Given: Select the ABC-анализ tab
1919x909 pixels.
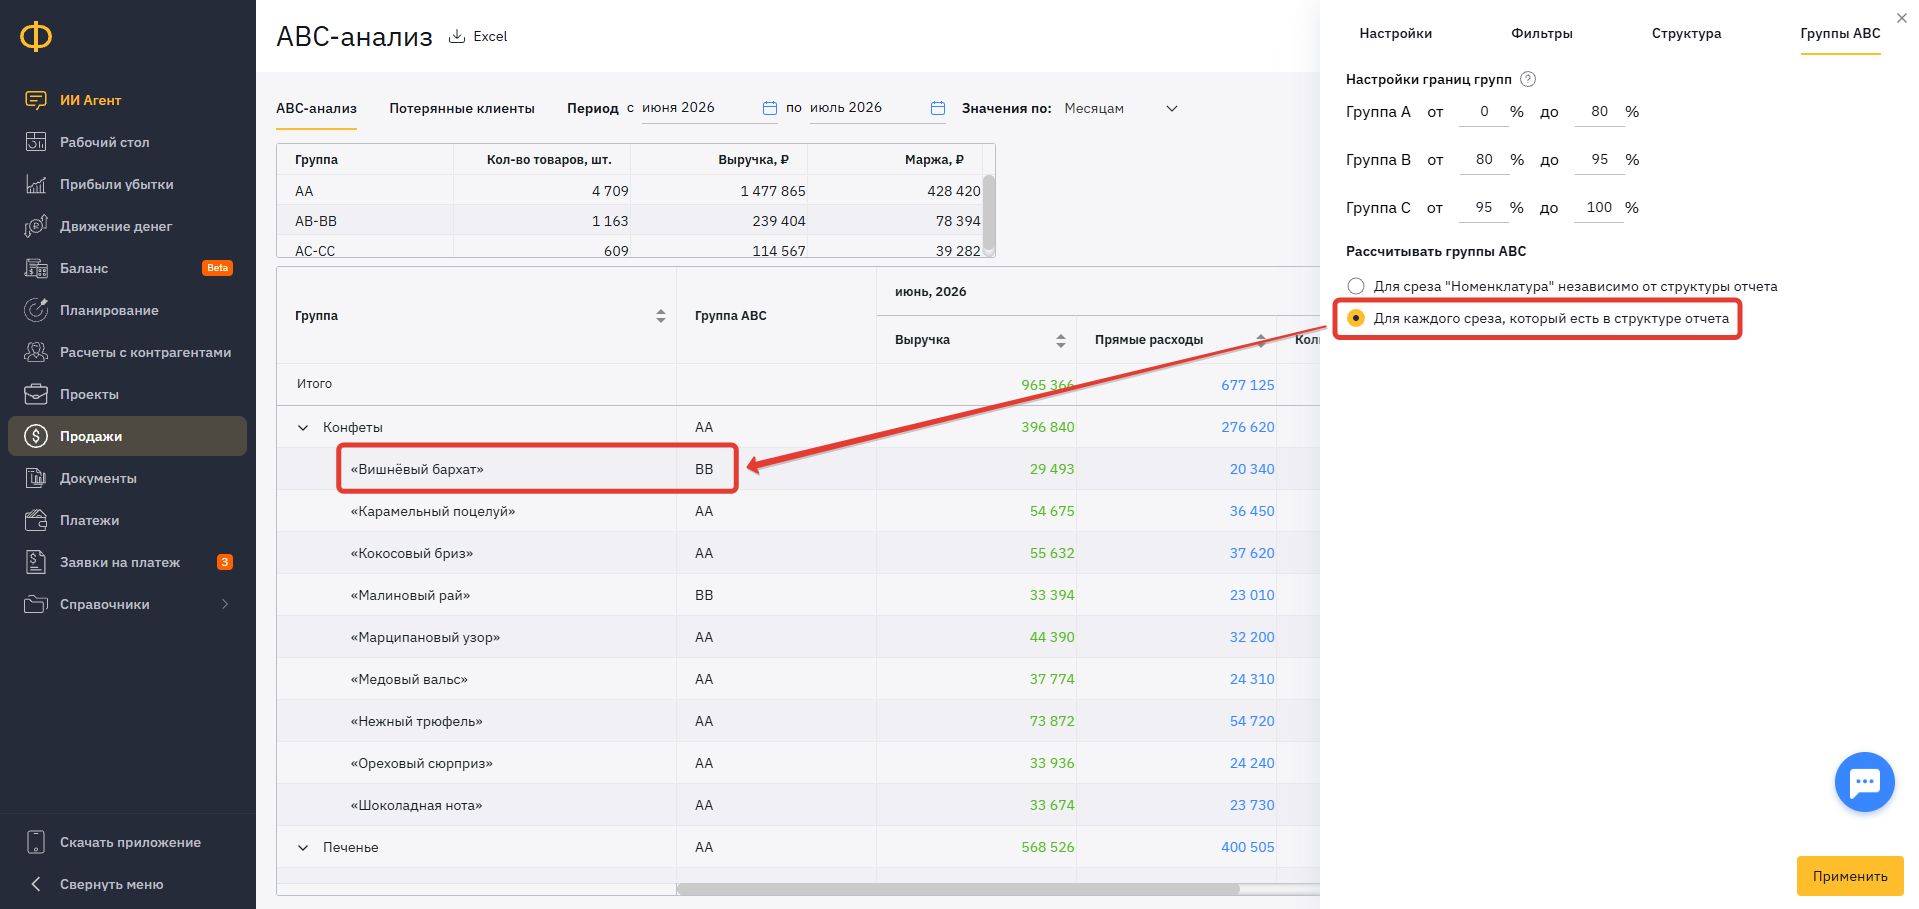Looking at the screenshot, I should [316, 109].
